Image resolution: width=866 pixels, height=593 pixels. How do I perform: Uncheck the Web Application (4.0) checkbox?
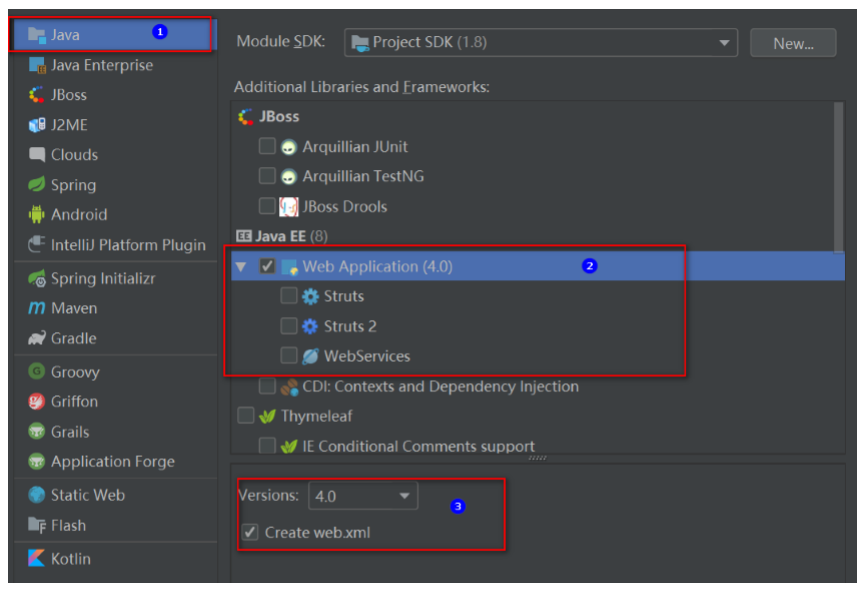267,266
